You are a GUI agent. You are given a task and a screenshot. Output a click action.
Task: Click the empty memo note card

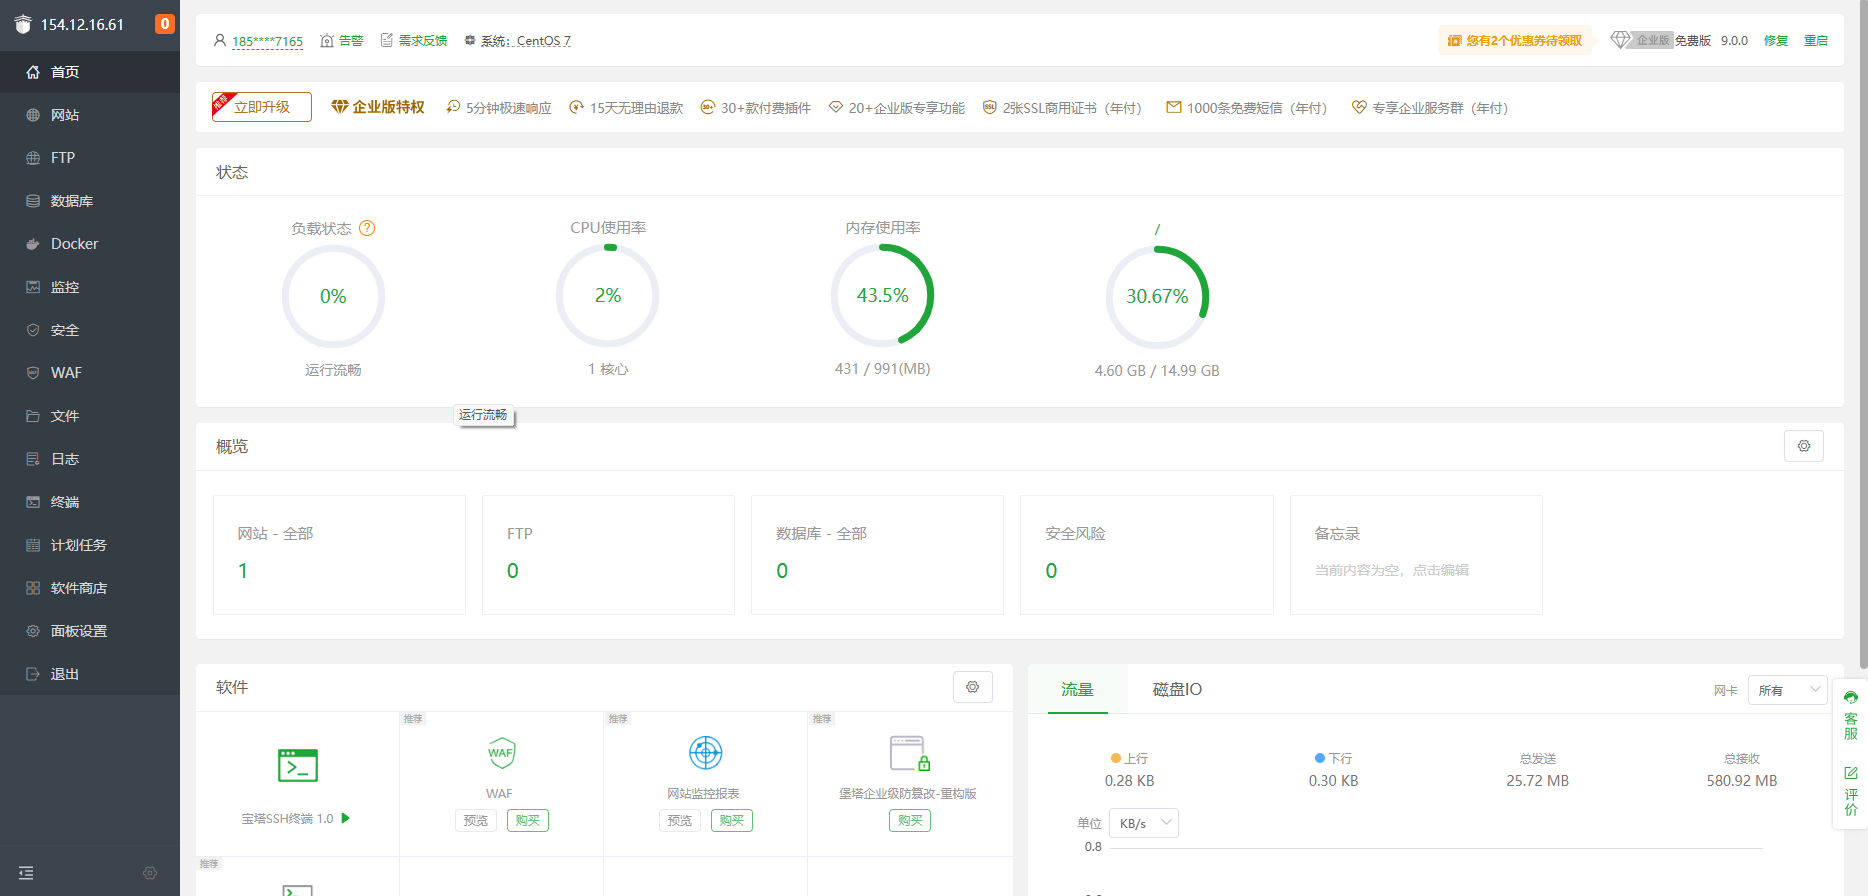(x=1415, y=555)
